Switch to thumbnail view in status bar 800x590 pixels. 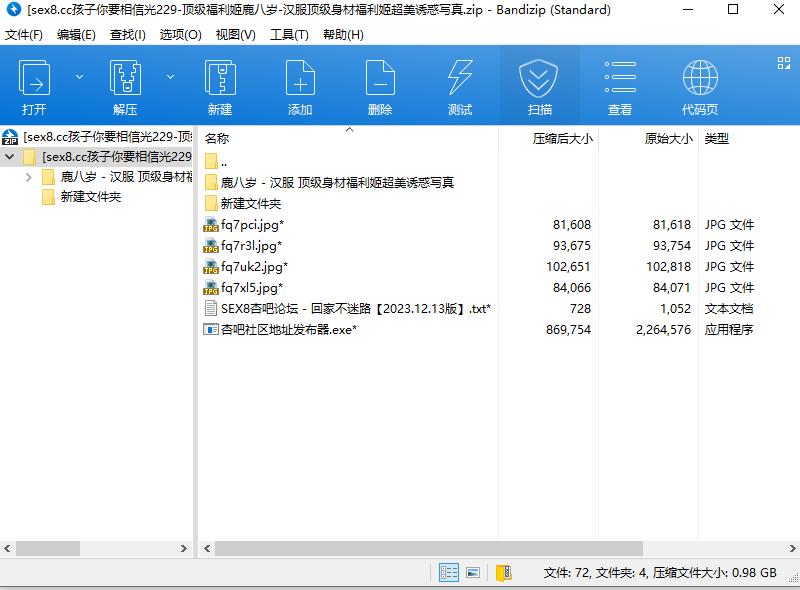(473, 572)
